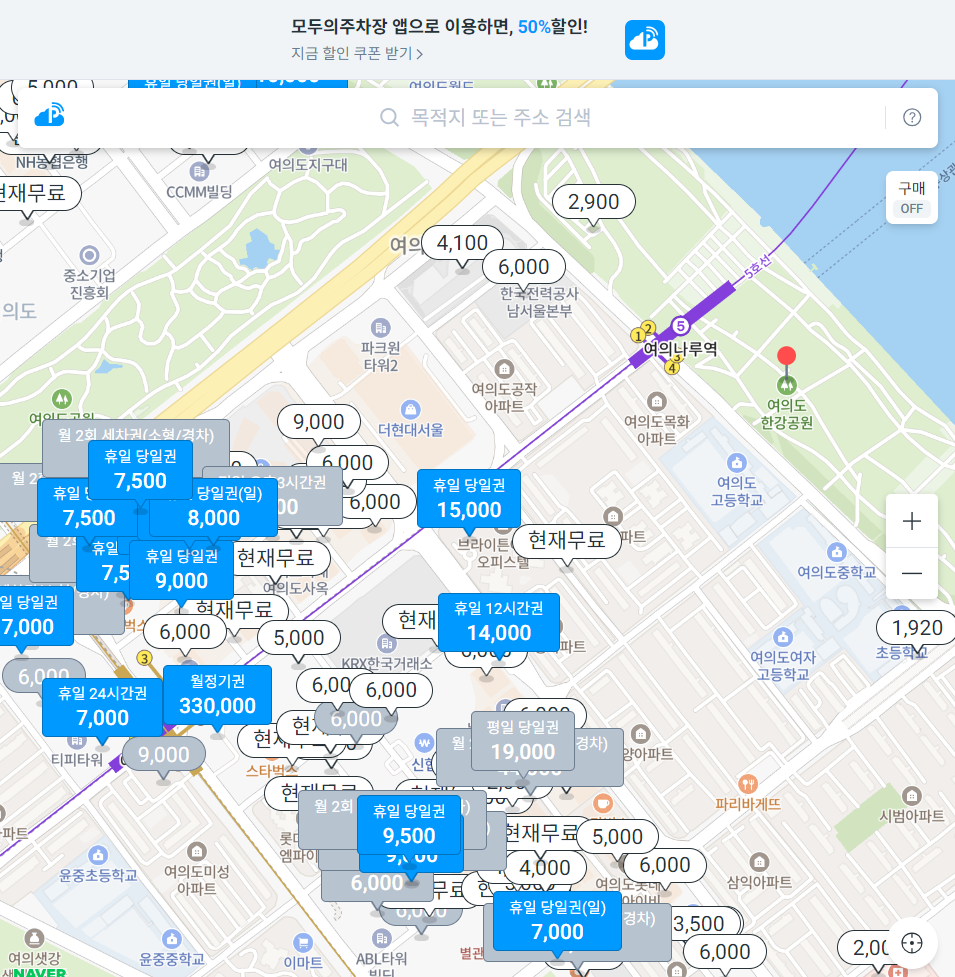Open the 당일권(일) 8,000 marker
Image resolution: width=955 pixels, height=977 pixels.
click(214, 507)
